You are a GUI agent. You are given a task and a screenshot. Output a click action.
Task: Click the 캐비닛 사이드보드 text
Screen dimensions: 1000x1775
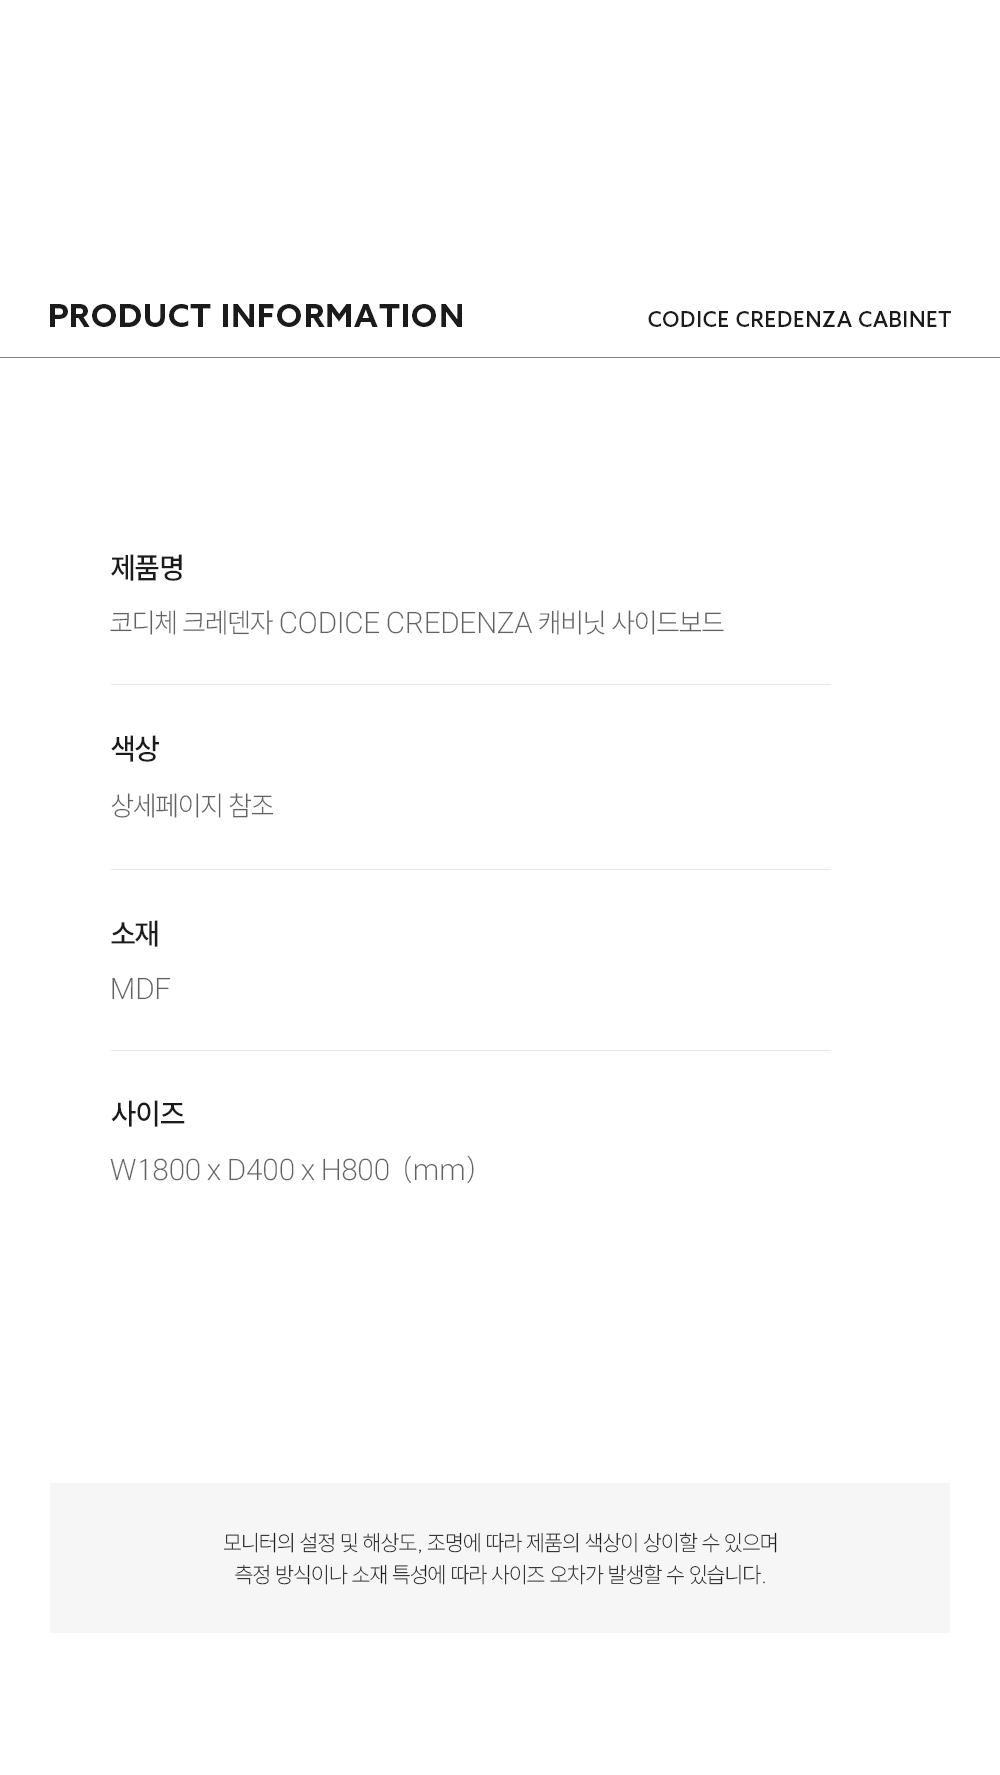(x=630, y=623)
